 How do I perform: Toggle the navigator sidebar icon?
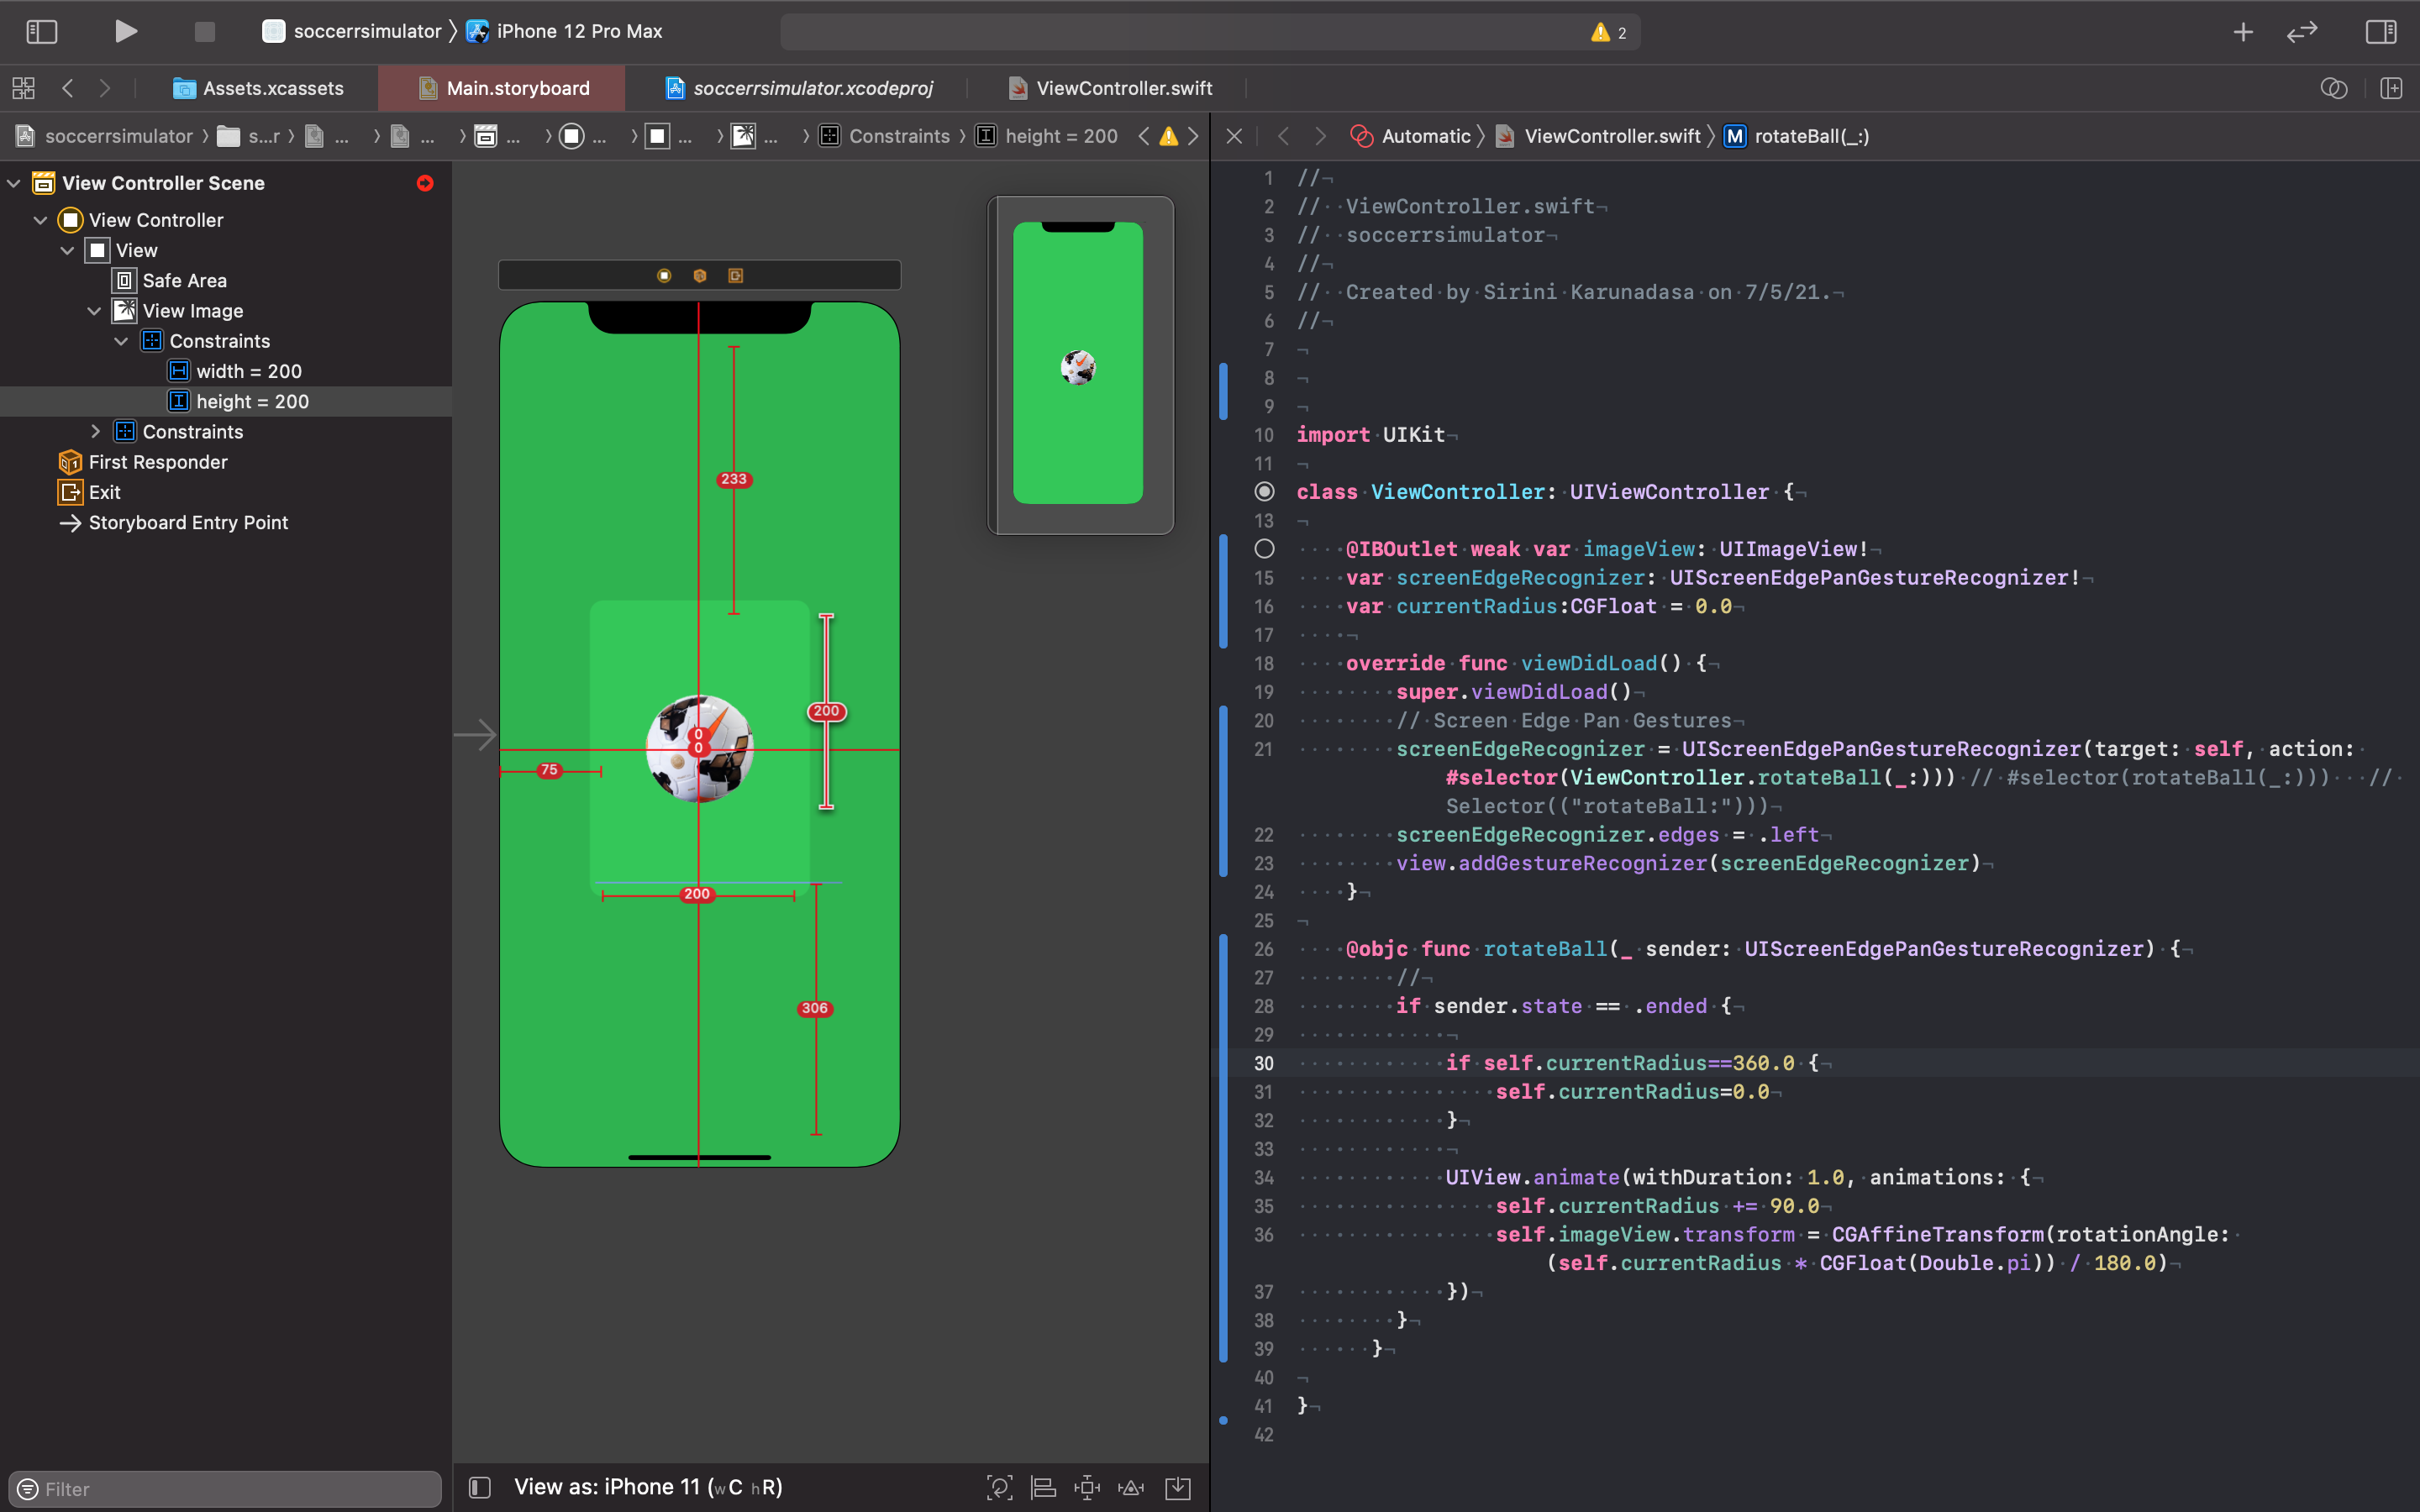click(41, 32)
